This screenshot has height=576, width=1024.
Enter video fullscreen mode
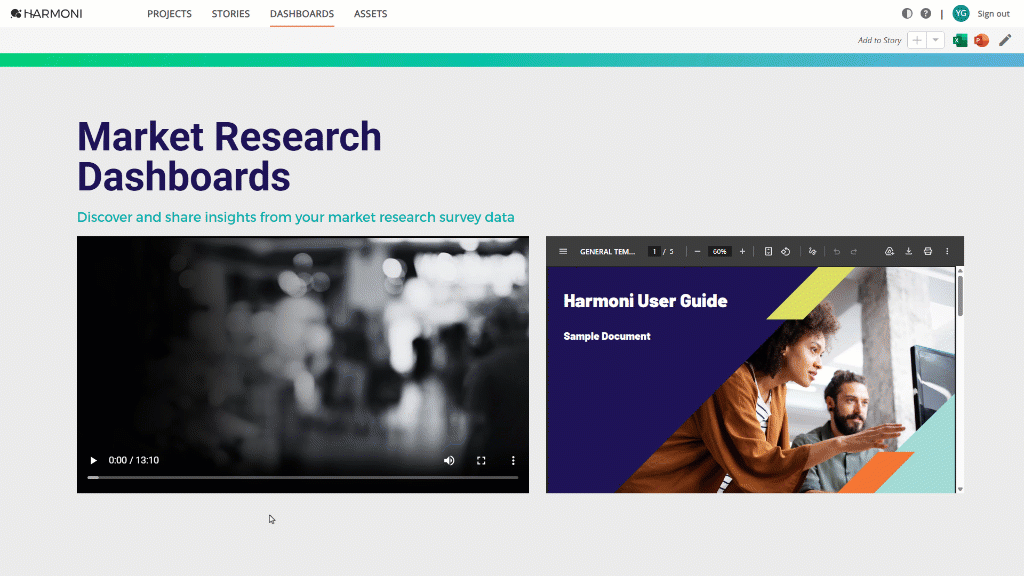(x=481, y=460)
